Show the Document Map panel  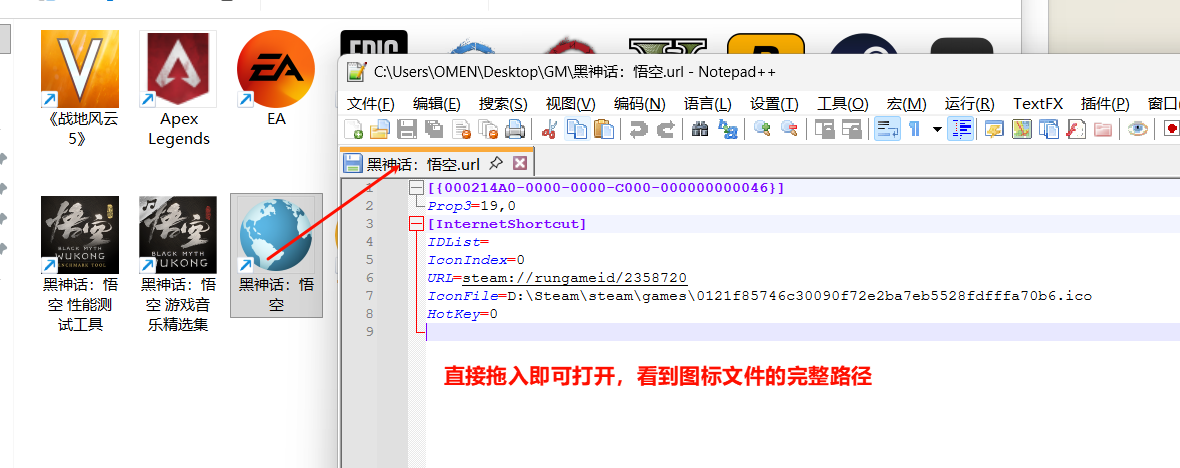pyautogui.click(x=1021, y=129)
